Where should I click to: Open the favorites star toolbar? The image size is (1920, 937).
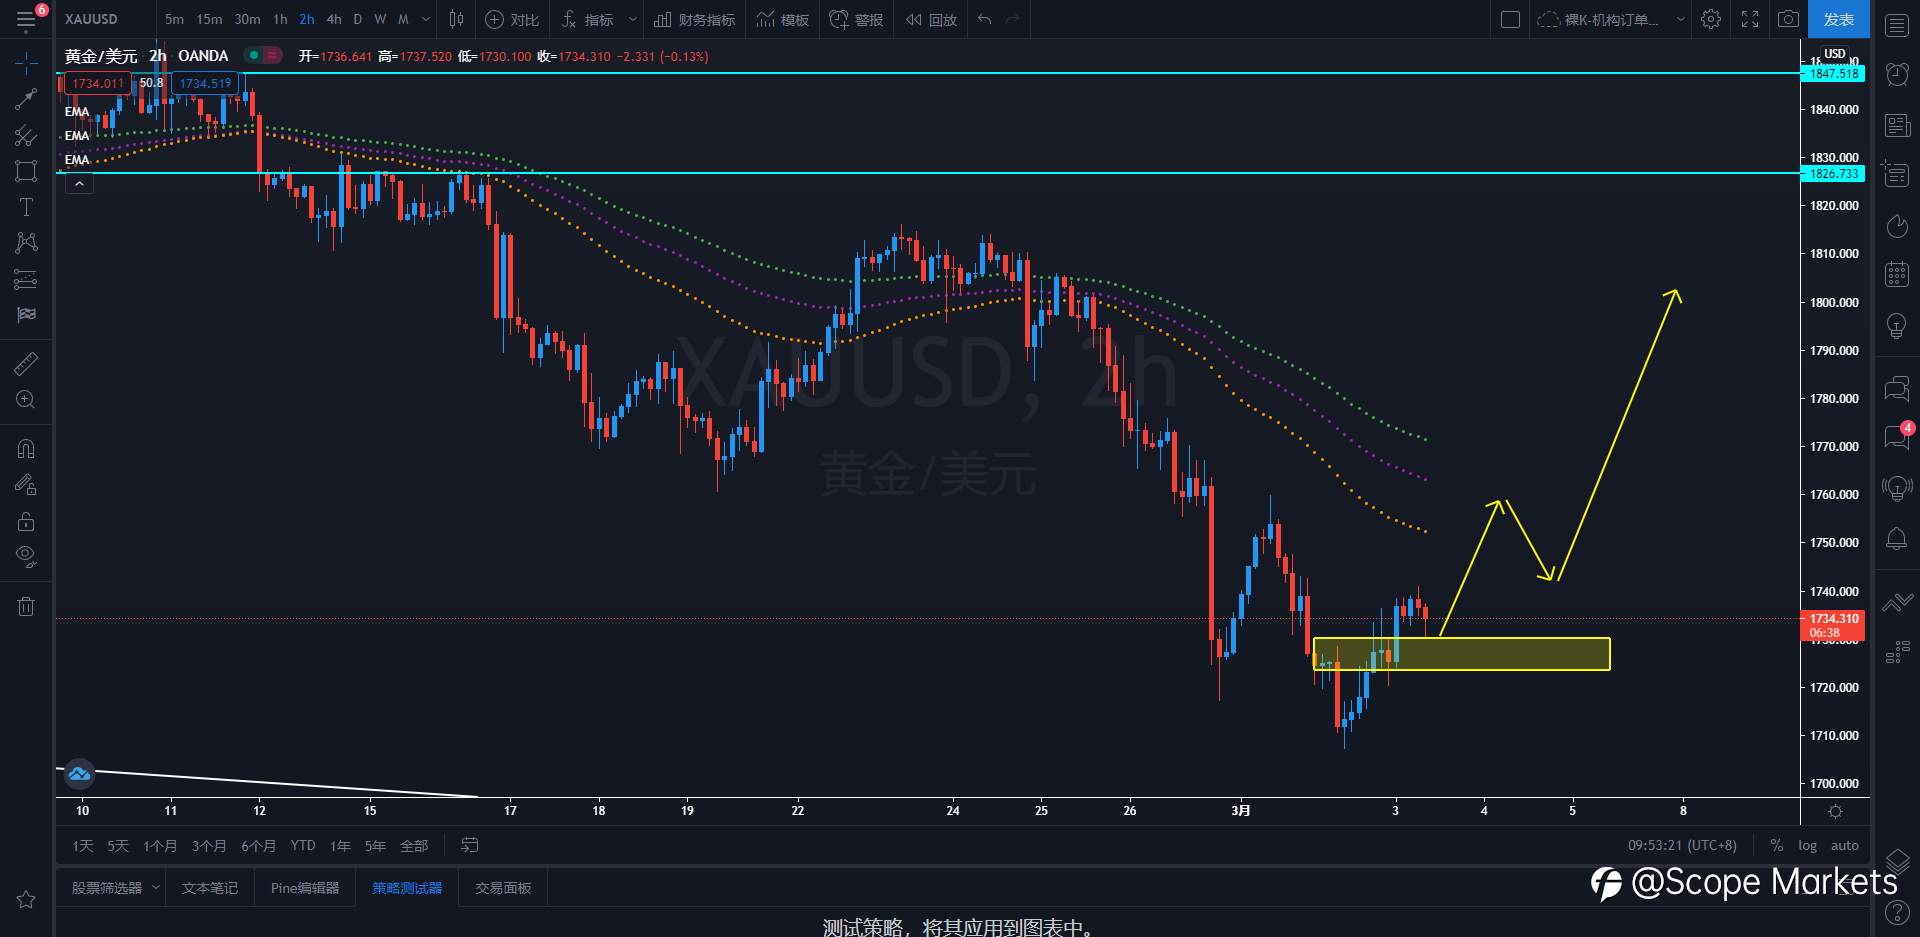26,899
